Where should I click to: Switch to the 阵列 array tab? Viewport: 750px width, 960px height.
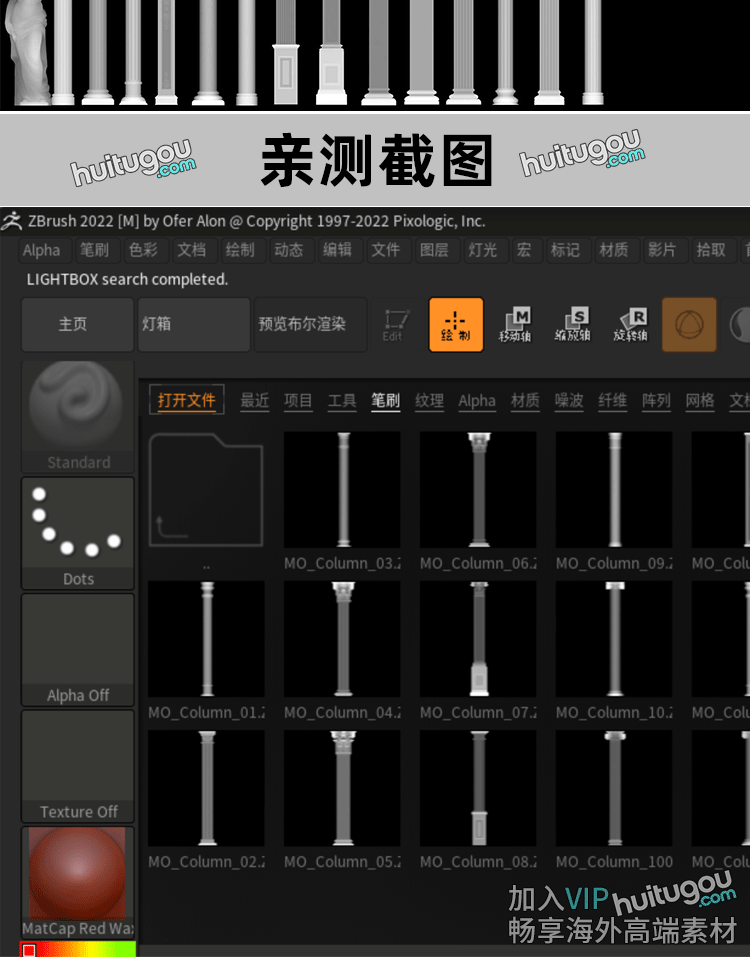(x=656, y=401)
